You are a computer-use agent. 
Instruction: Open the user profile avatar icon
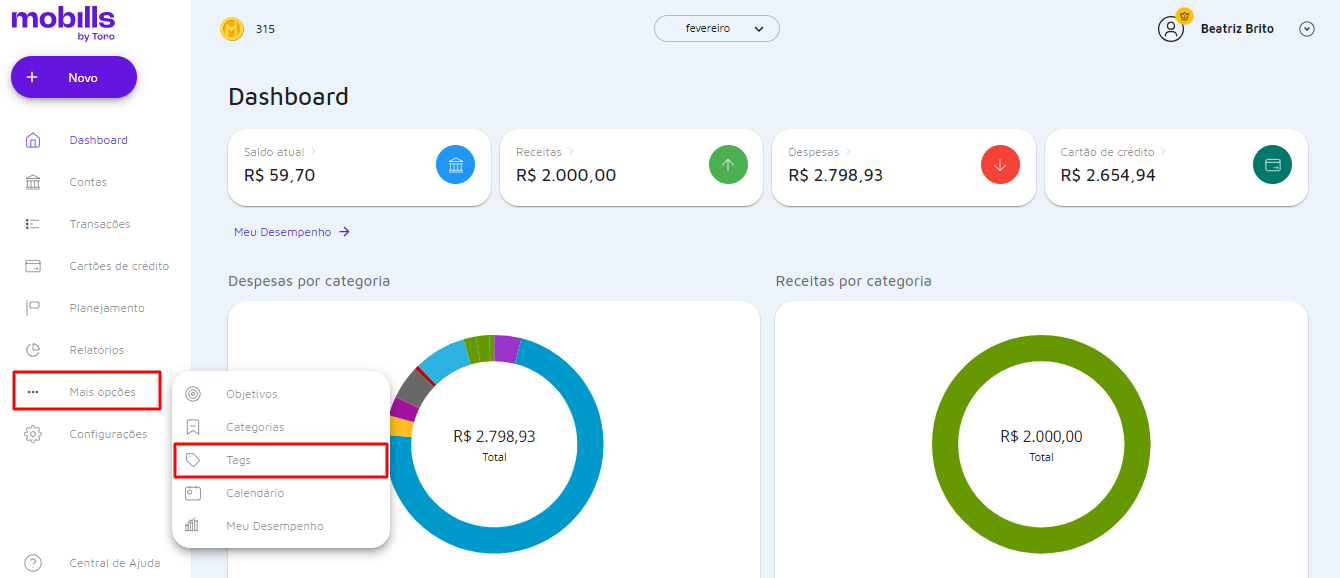(x=1171, y=29)
